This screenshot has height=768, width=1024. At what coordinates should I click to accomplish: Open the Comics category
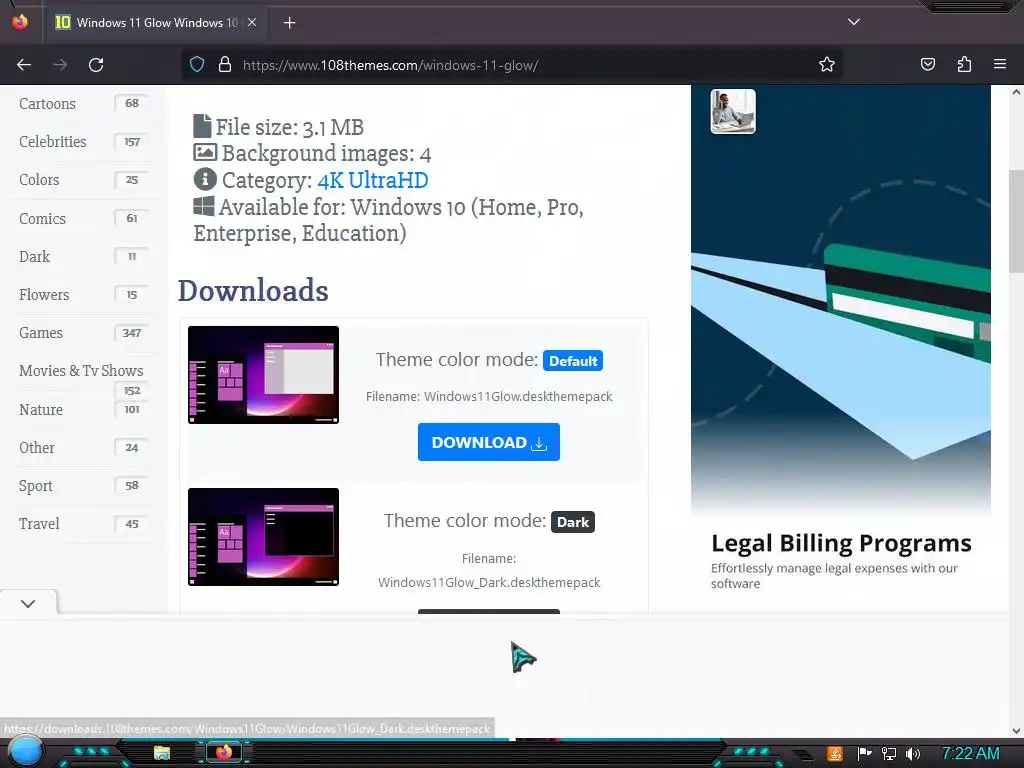point(42,219)
